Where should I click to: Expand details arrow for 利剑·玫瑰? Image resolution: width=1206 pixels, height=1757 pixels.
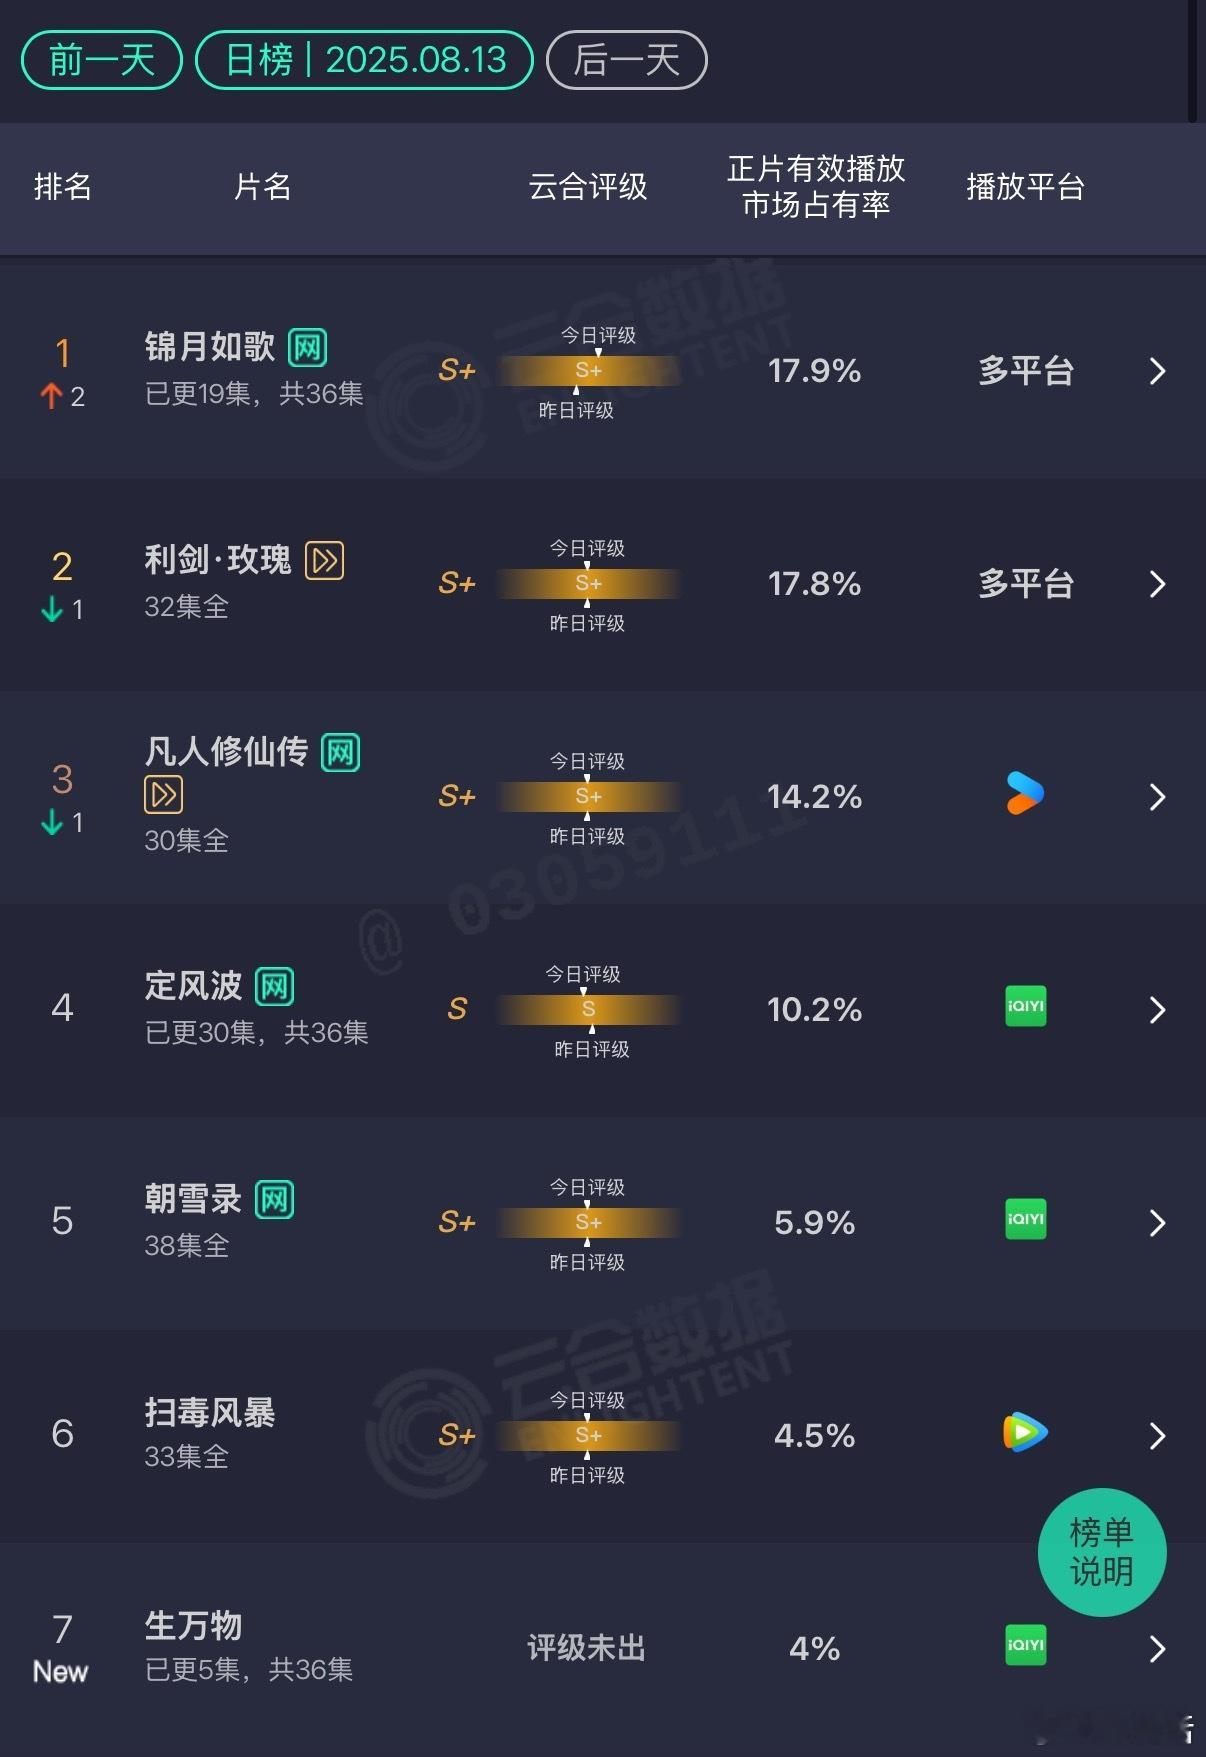1157,584
